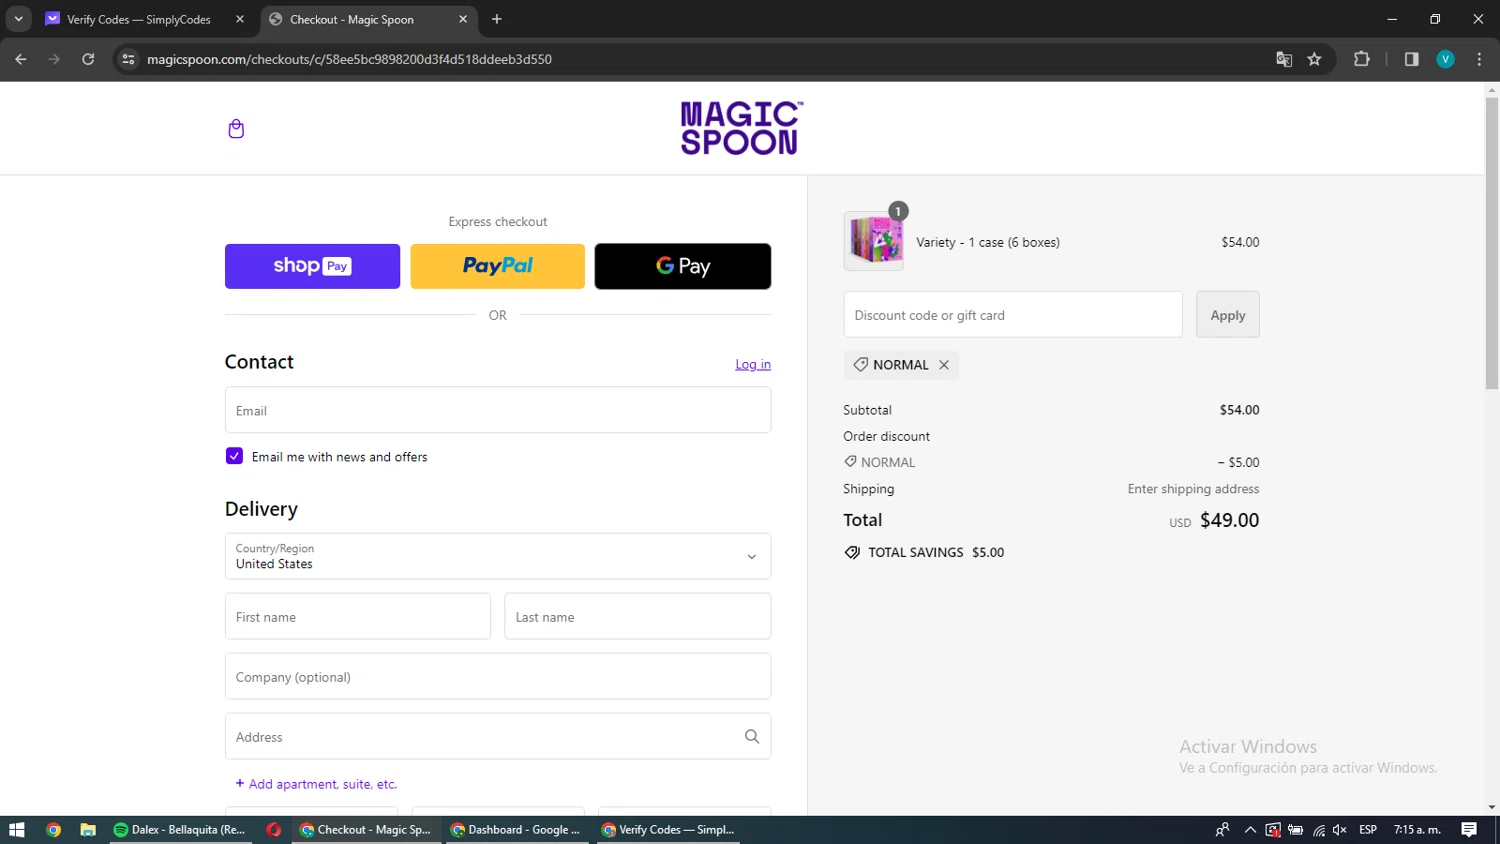Open Spotify Dalex - Bellaquita taskbar item
The height and width of the screenshot is (844, 1500).
[180, 830]
